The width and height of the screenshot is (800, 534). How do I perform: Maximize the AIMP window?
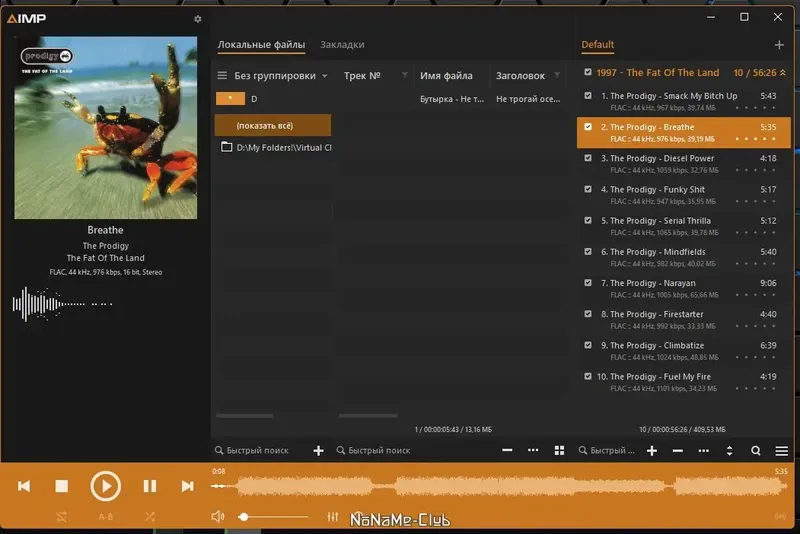click(x=744, y=17)
